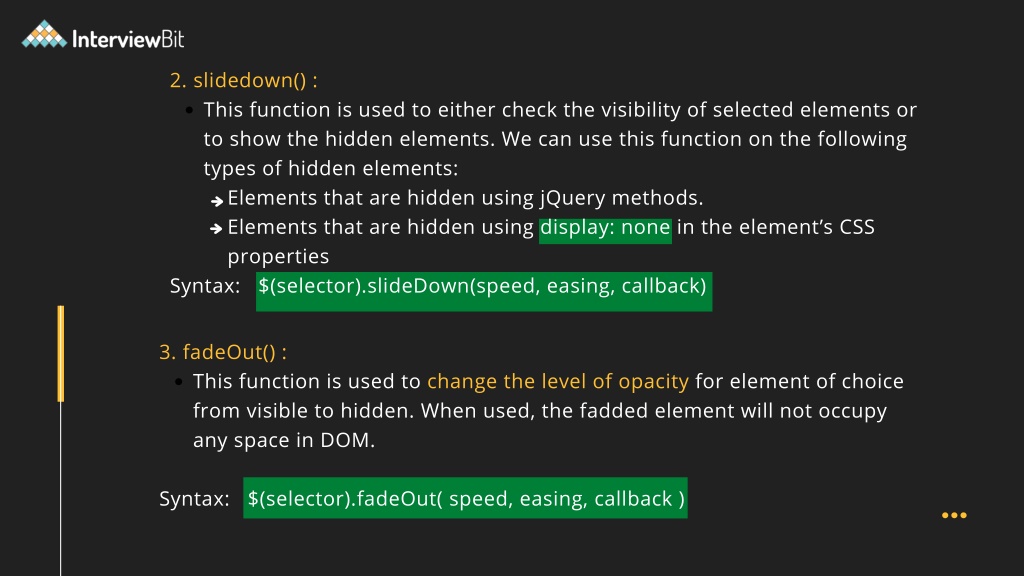Image resolution: width=1024 pixels, height=576 pixels.
Task: Open the three-dot more options icon
Action: 954,515
